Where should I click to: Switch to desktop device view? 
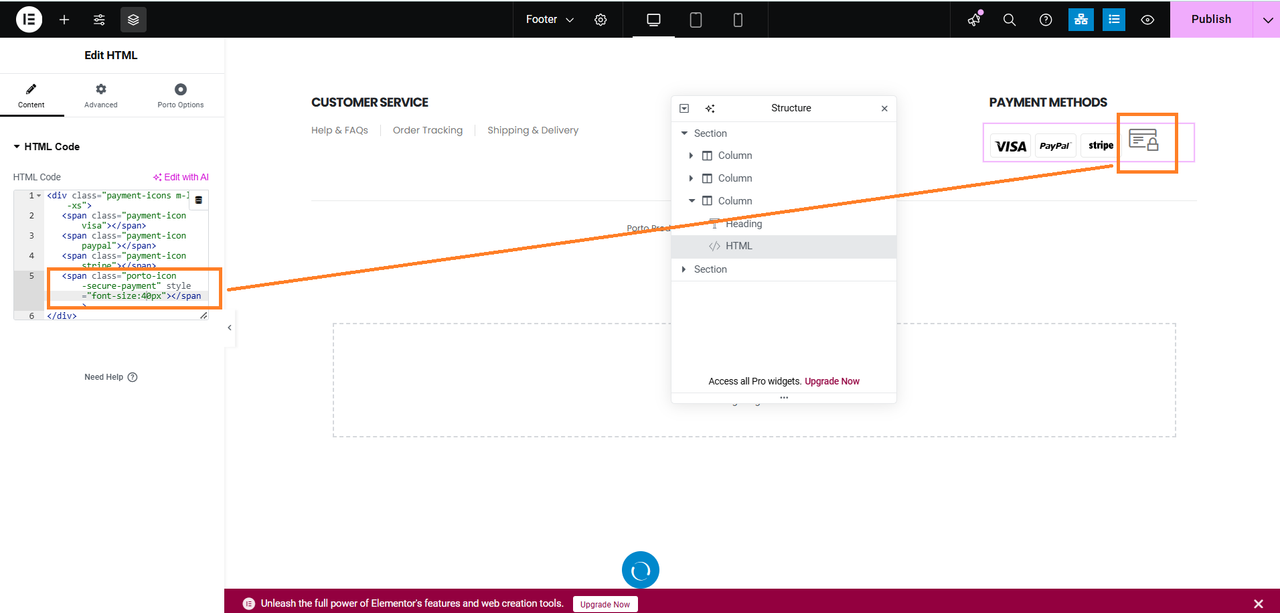click(x=654, y=19)
